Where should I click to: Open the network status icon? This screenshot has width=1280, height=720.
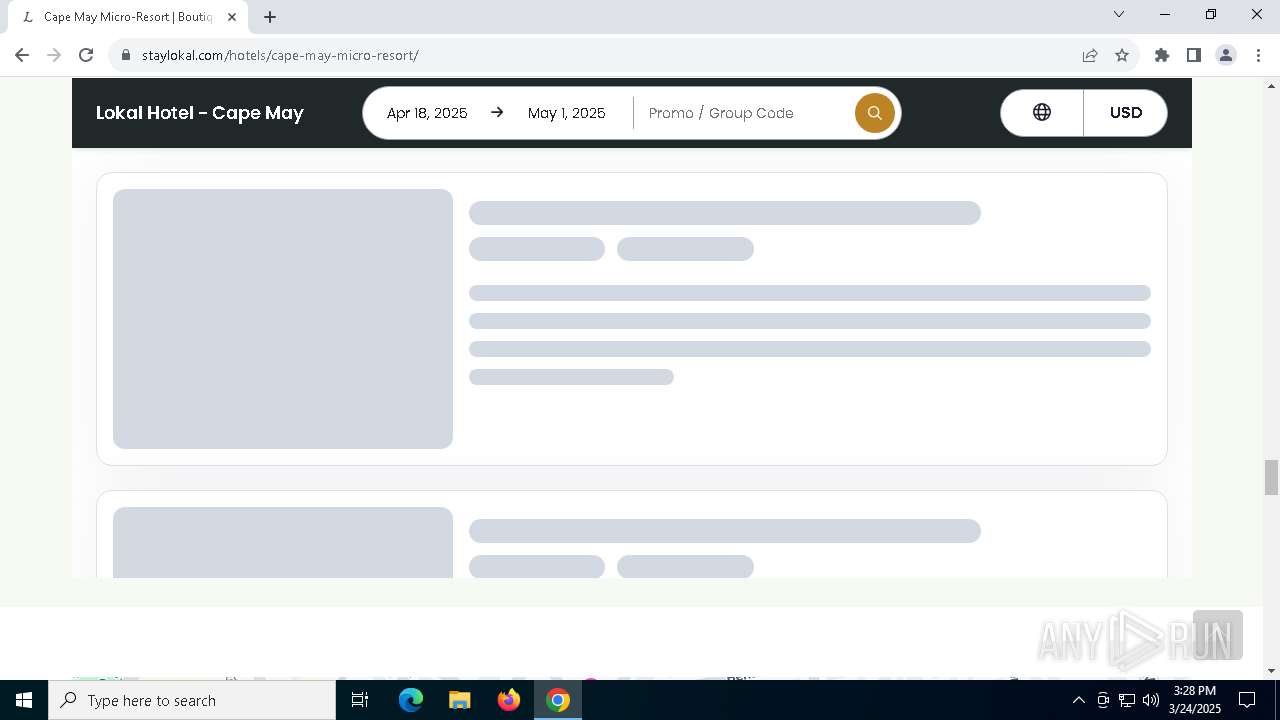click(1127, 700)
